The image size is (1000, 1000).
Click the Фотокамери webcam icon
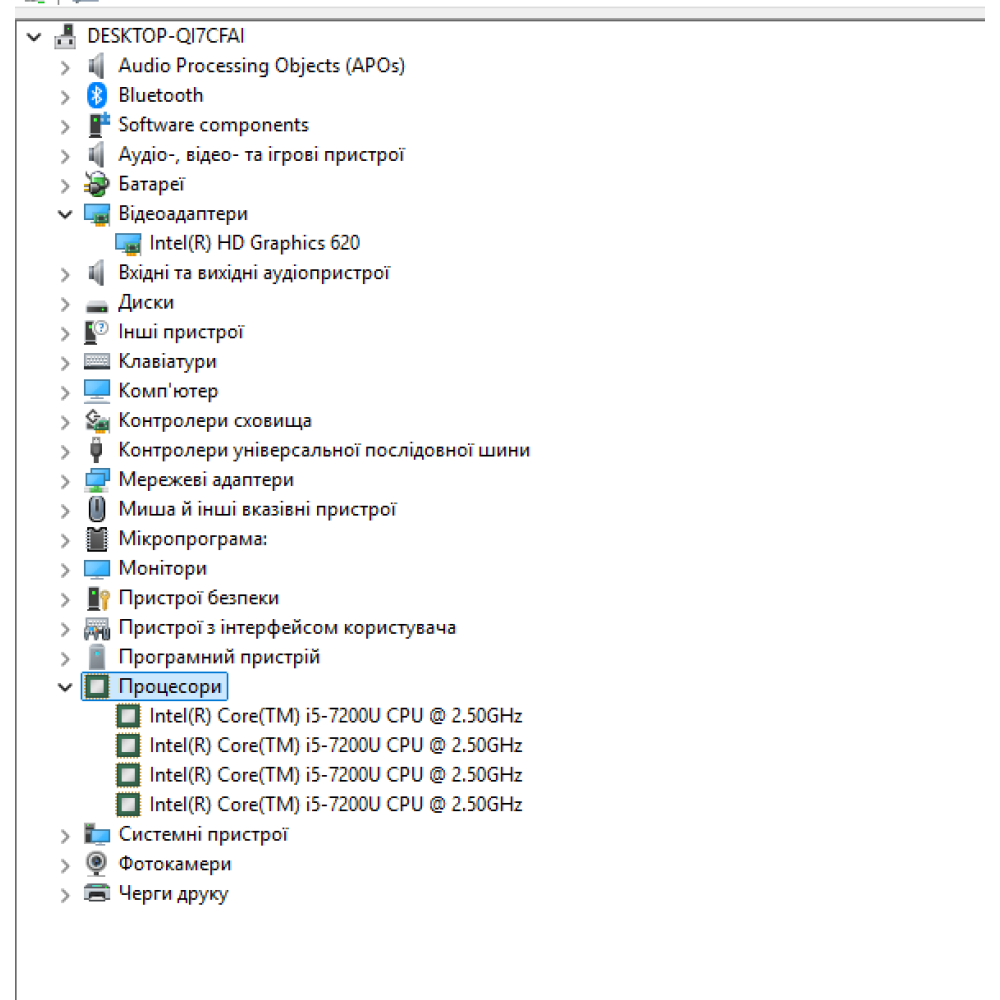pos(96,864)
